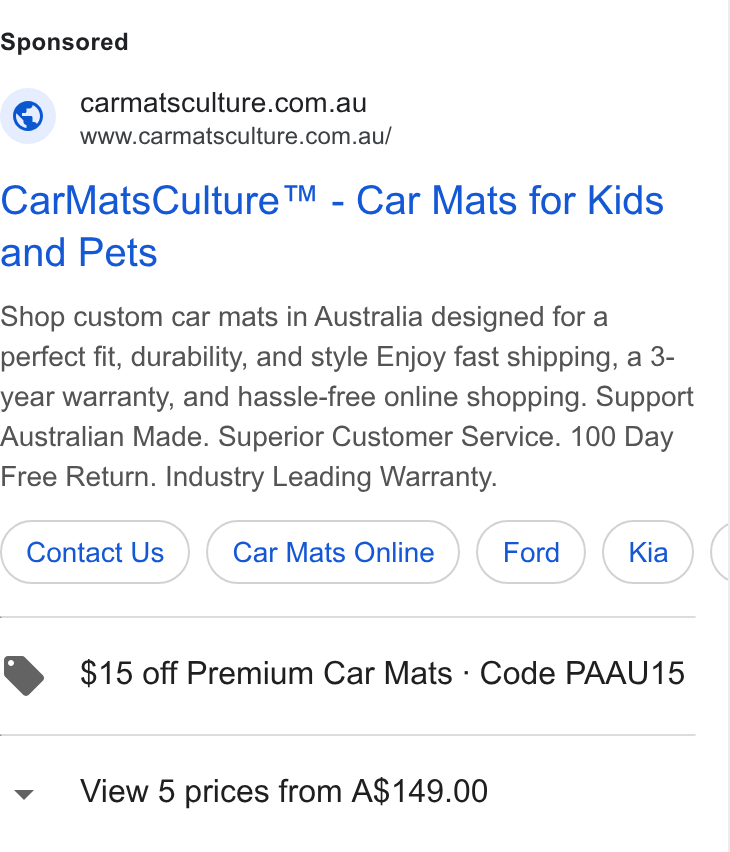Viewport: 730px width, 852px height.
Task: Choose the 'Ford' sitelink chip
Action: 531,553
